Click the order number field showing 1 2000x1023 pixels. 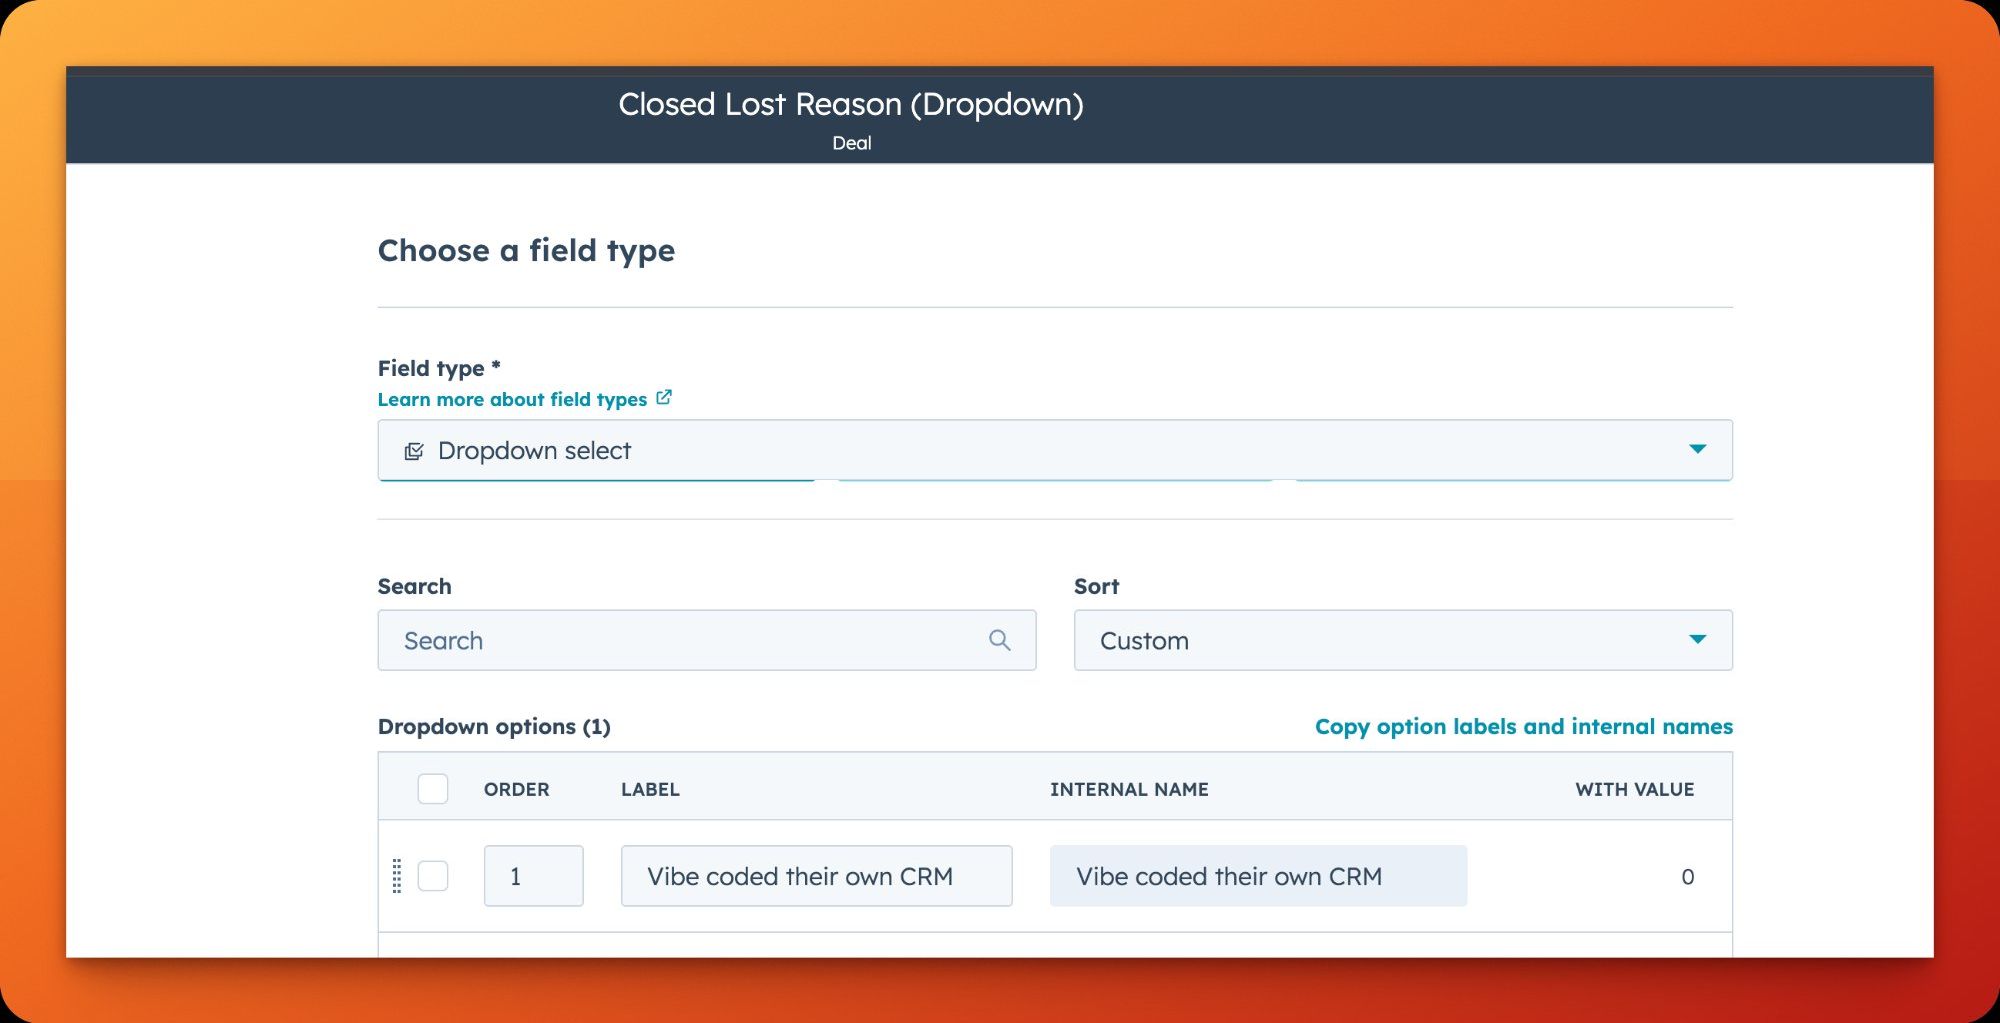click(x=533, y=876)
